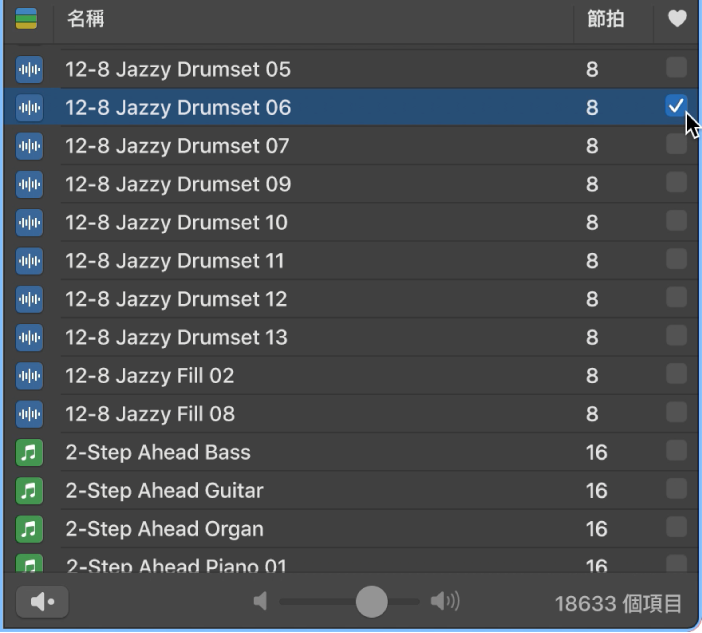The width and height of the screenshot is (702, 633).
Task: Select loop 12-8 Jazzy Drumset 06
Action: 351,107
